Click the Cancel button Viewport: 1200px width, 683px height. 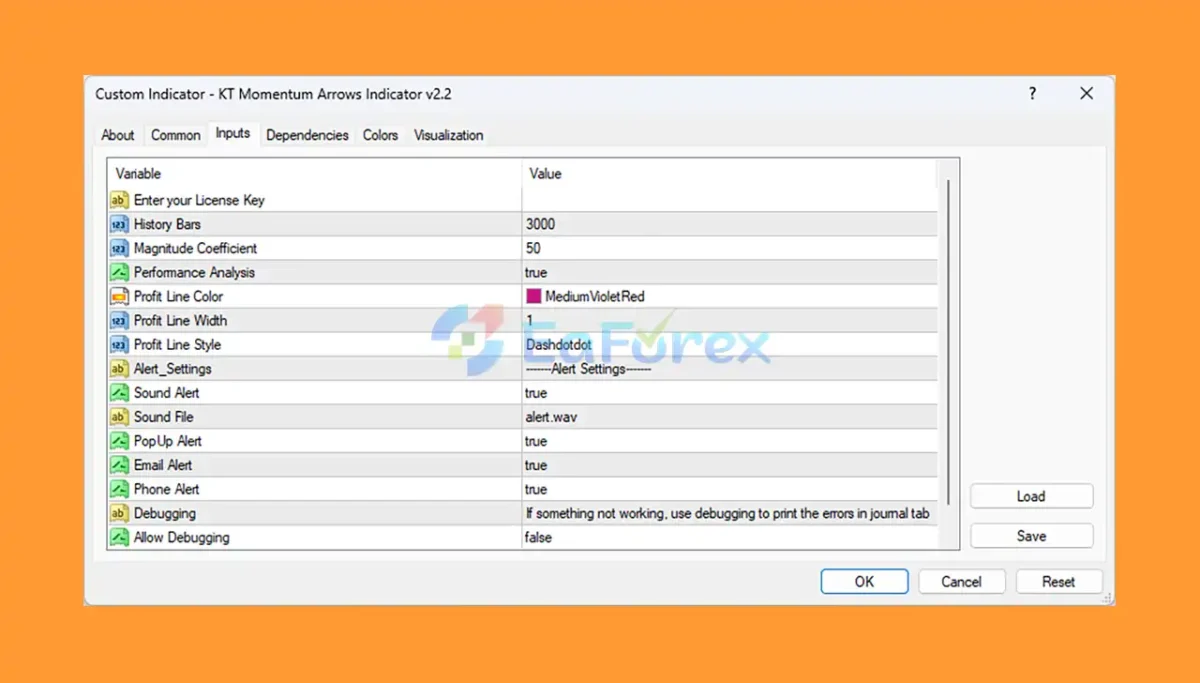[x=961, y=581]
